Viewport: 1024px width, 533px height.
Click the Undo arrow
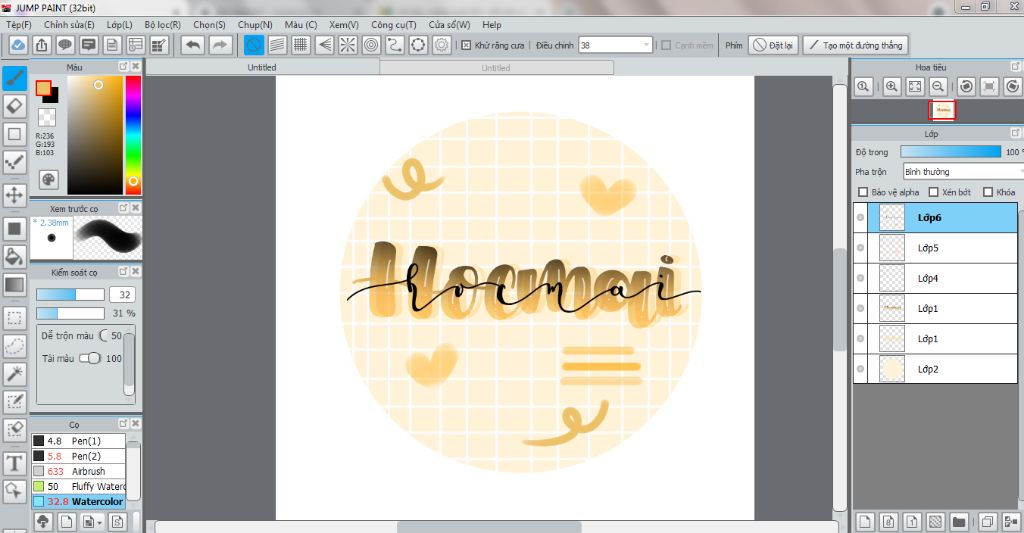pos(193,45)
